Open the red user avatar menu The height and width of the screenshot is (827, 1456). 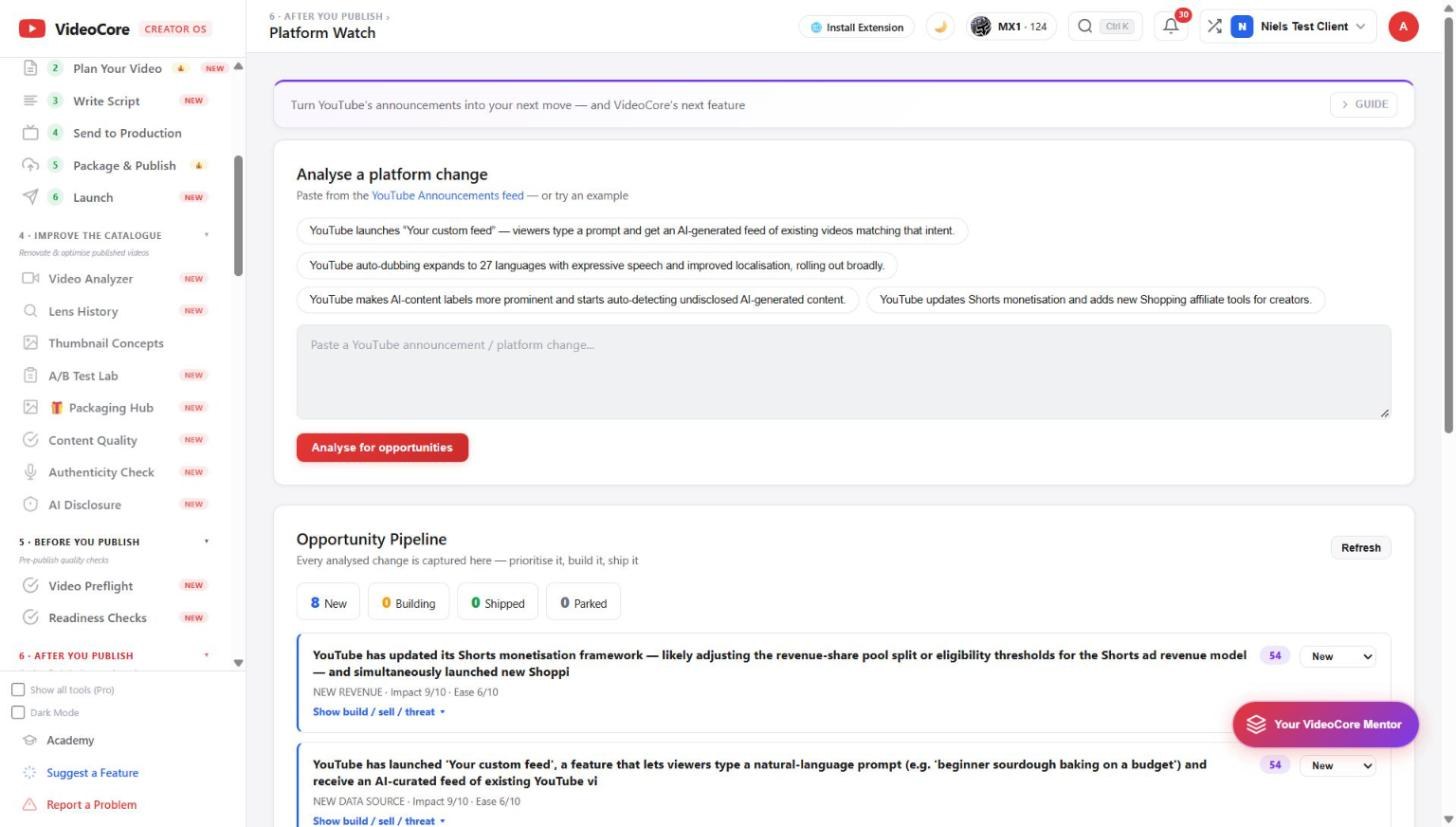click(x=1403, y=27)
